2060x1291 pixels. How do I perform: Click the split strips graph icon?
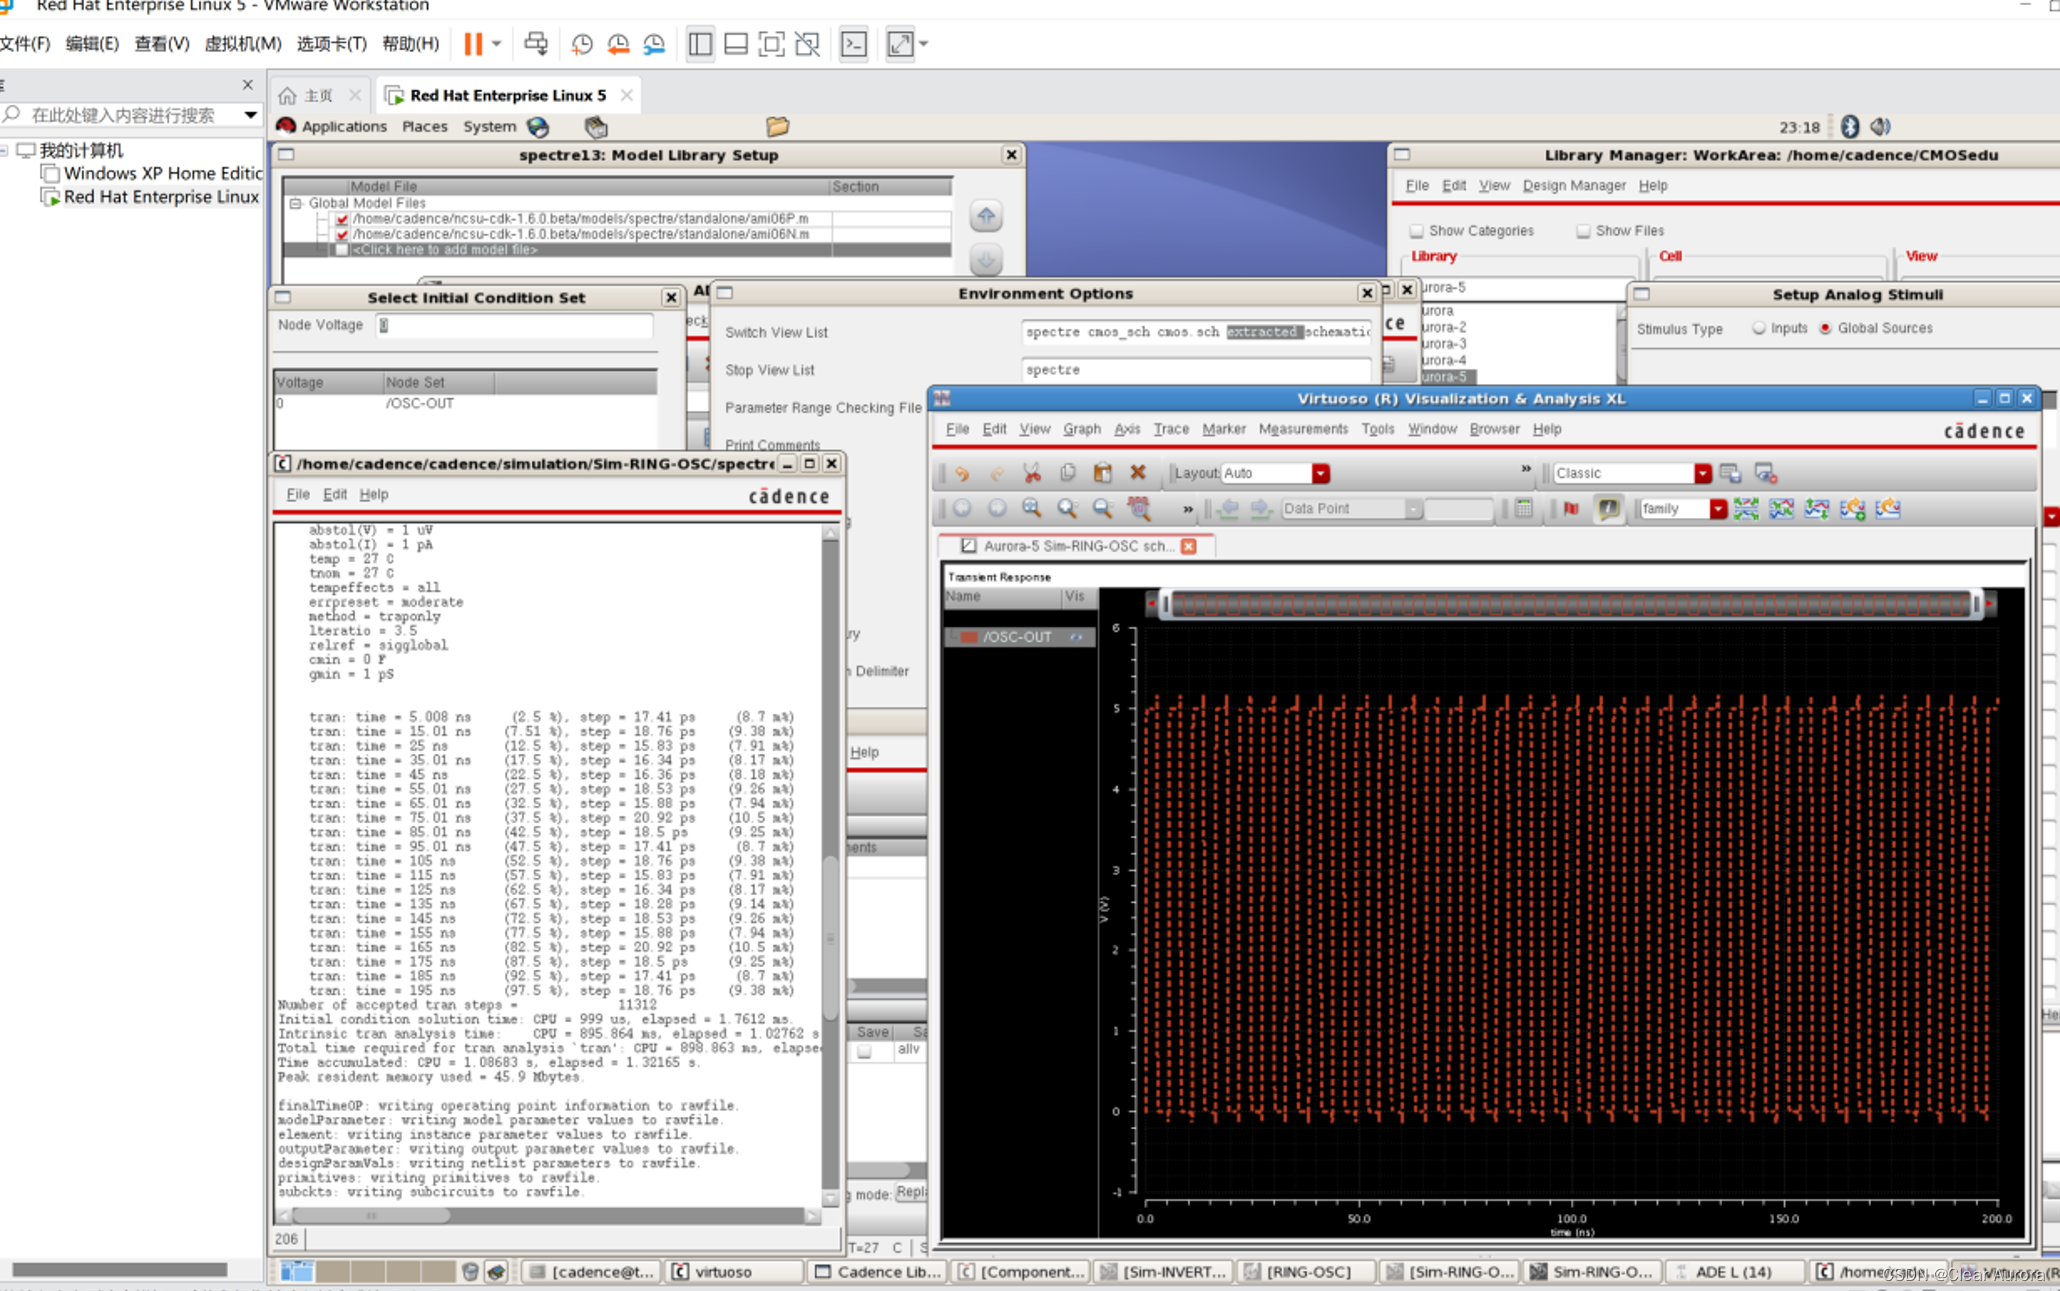(1746, 508)
